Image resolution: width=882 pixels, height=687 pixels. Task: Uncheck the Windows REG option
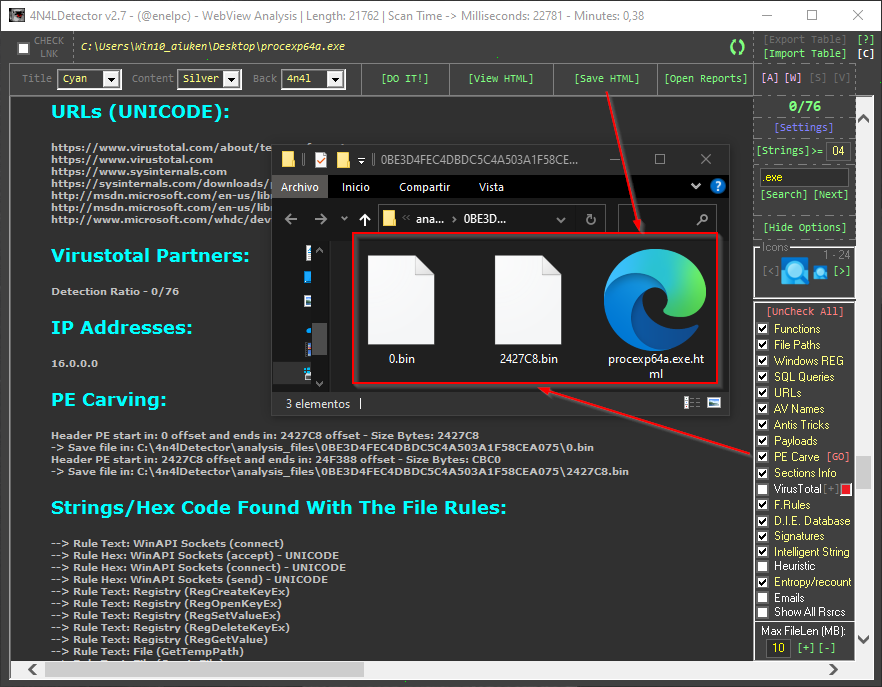click(x=763, y=361)
